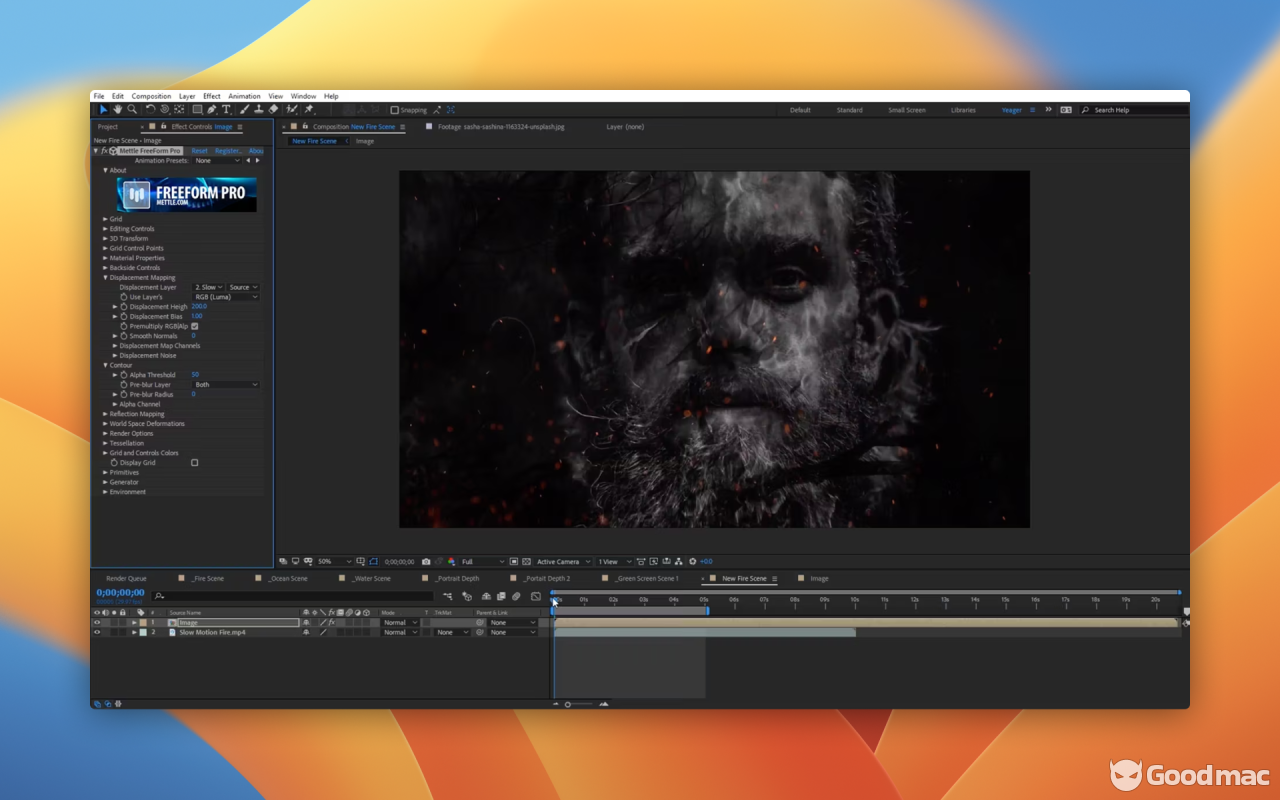1280x800 pixels.
Task: Hide the Slow Motion Fire.mp4 layer
Action: coord(97,632)
